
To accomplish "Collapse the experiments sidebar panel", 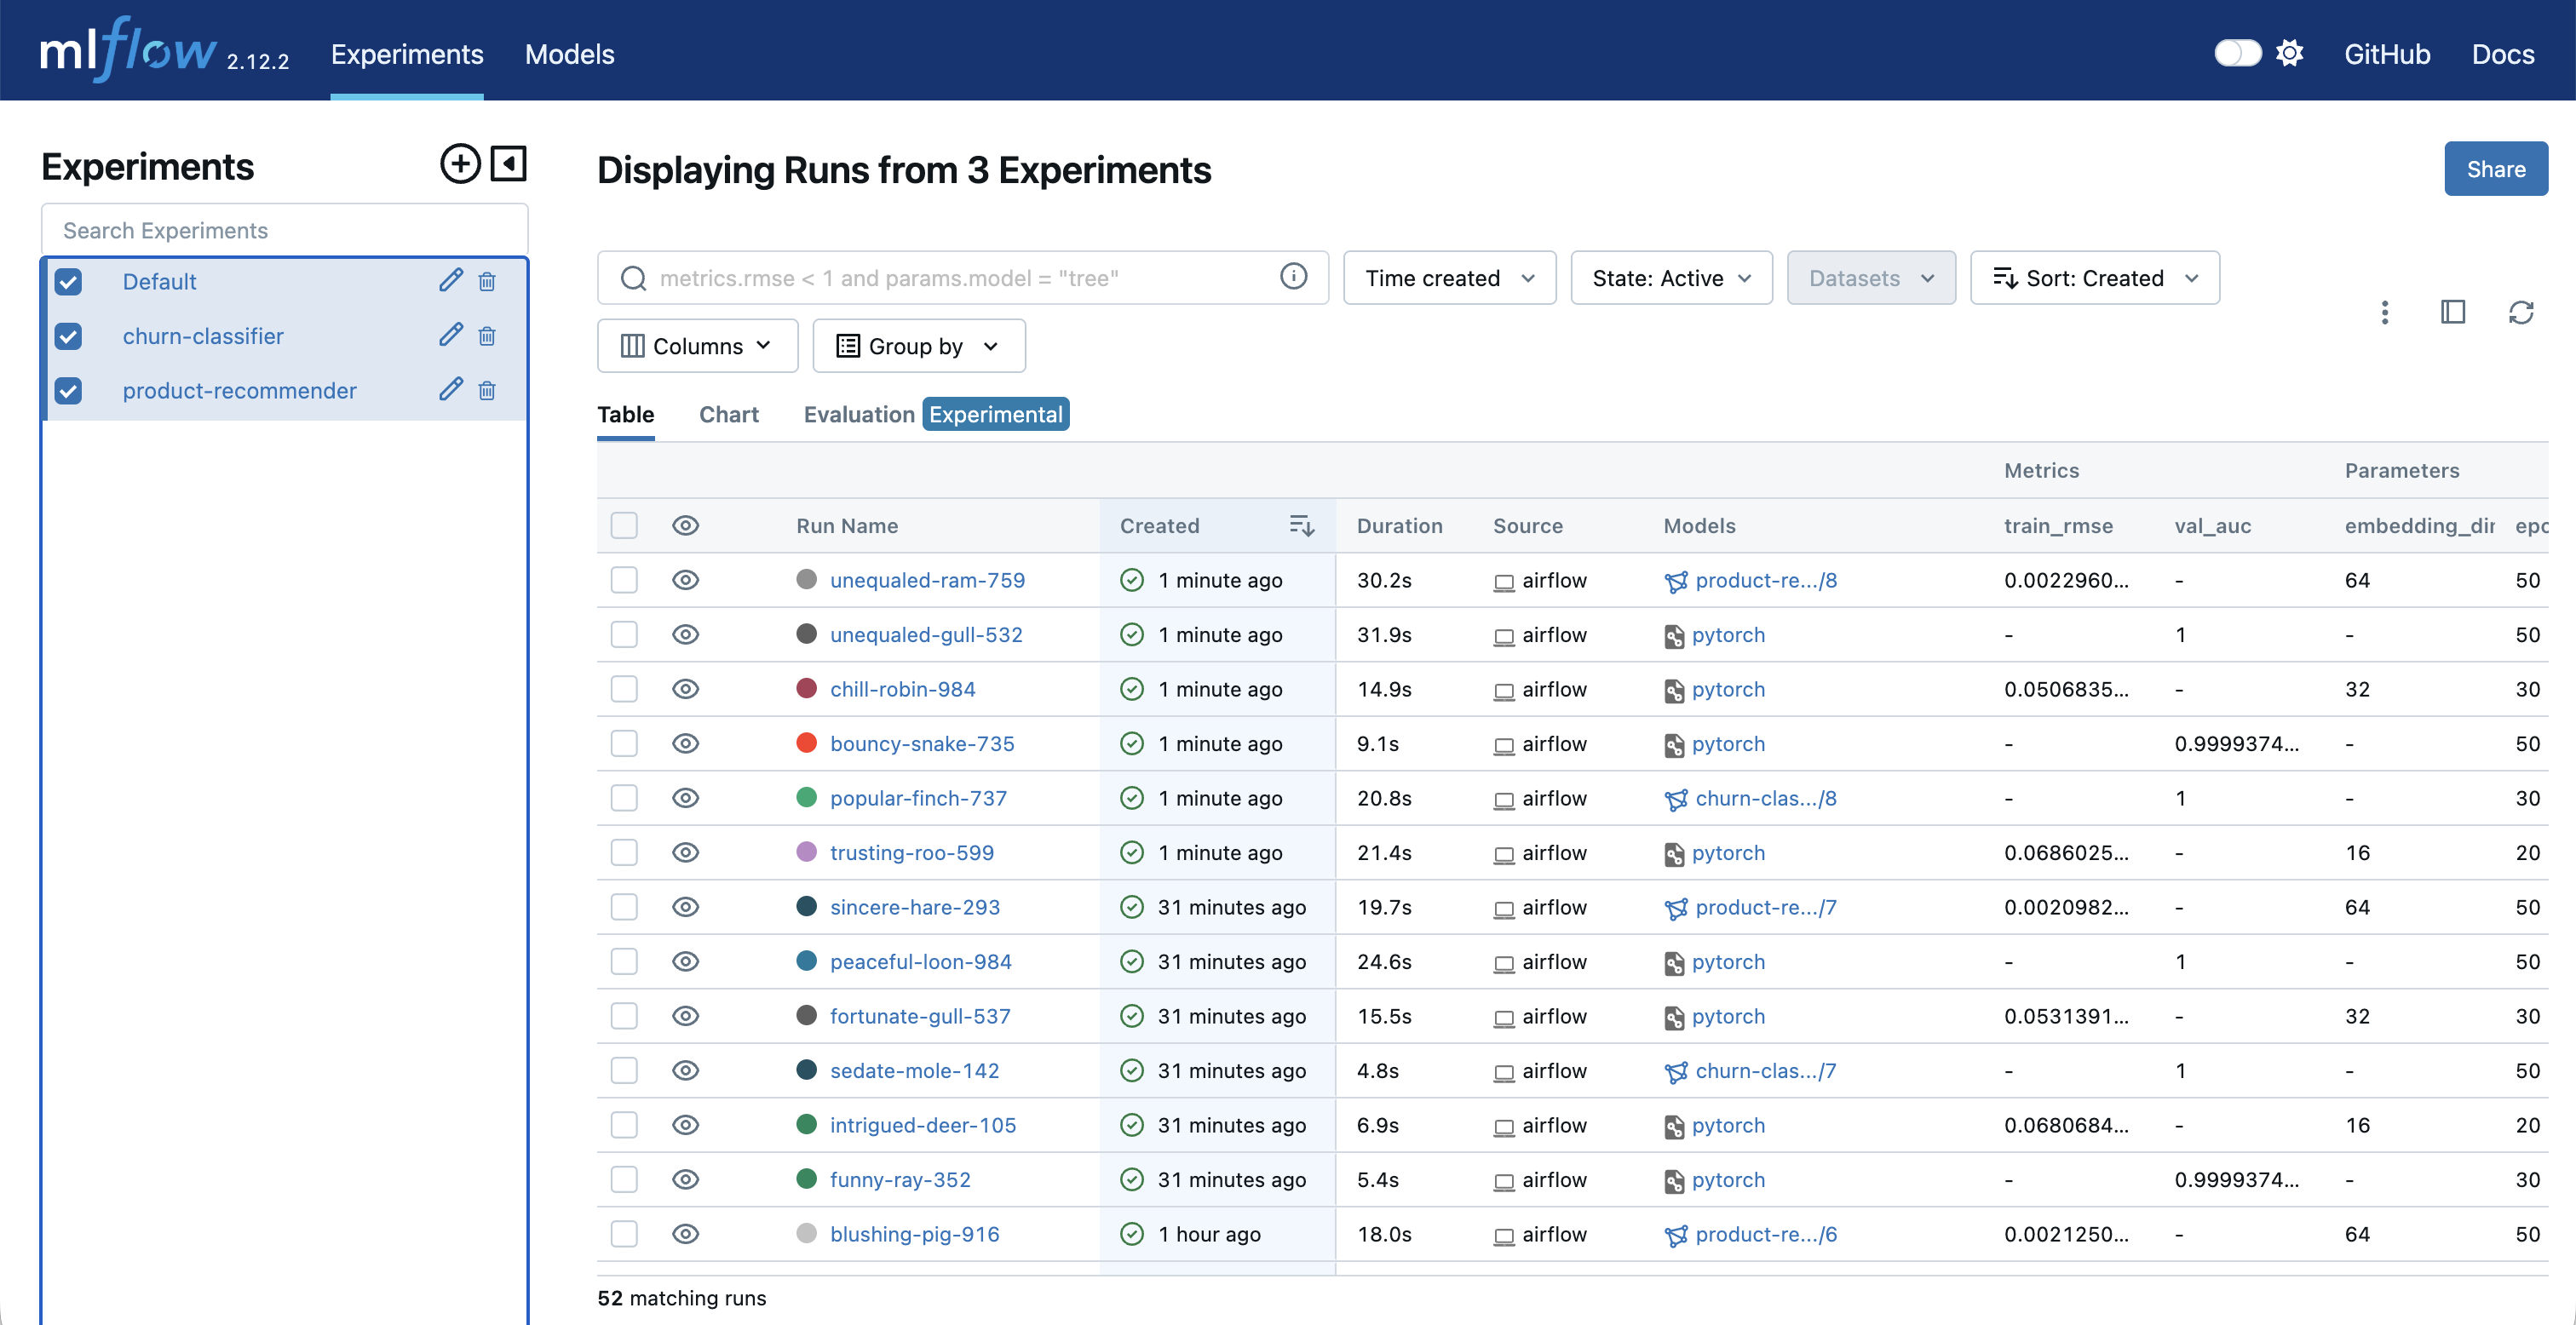I will coord(508,164).
